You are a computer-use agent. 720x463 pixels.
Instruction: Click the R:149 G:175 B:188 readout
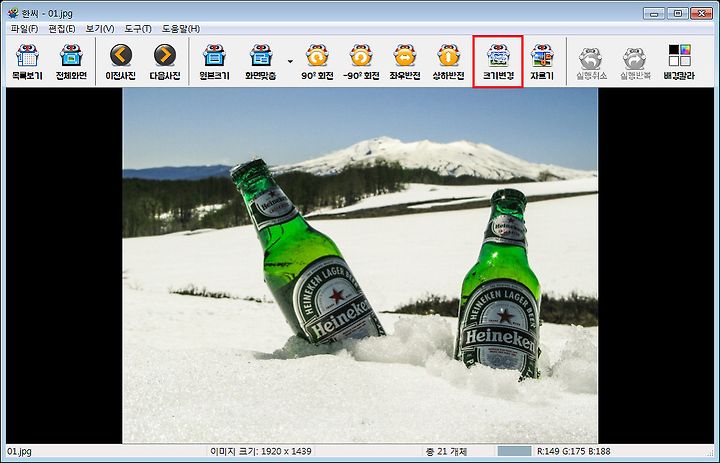574,452
